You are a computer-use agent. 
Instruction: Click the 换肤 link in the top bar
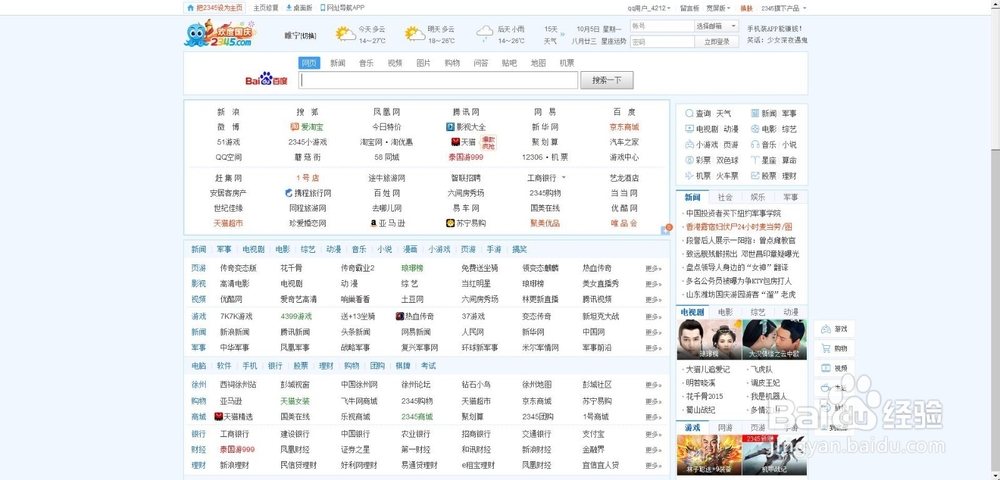point(746,8)
